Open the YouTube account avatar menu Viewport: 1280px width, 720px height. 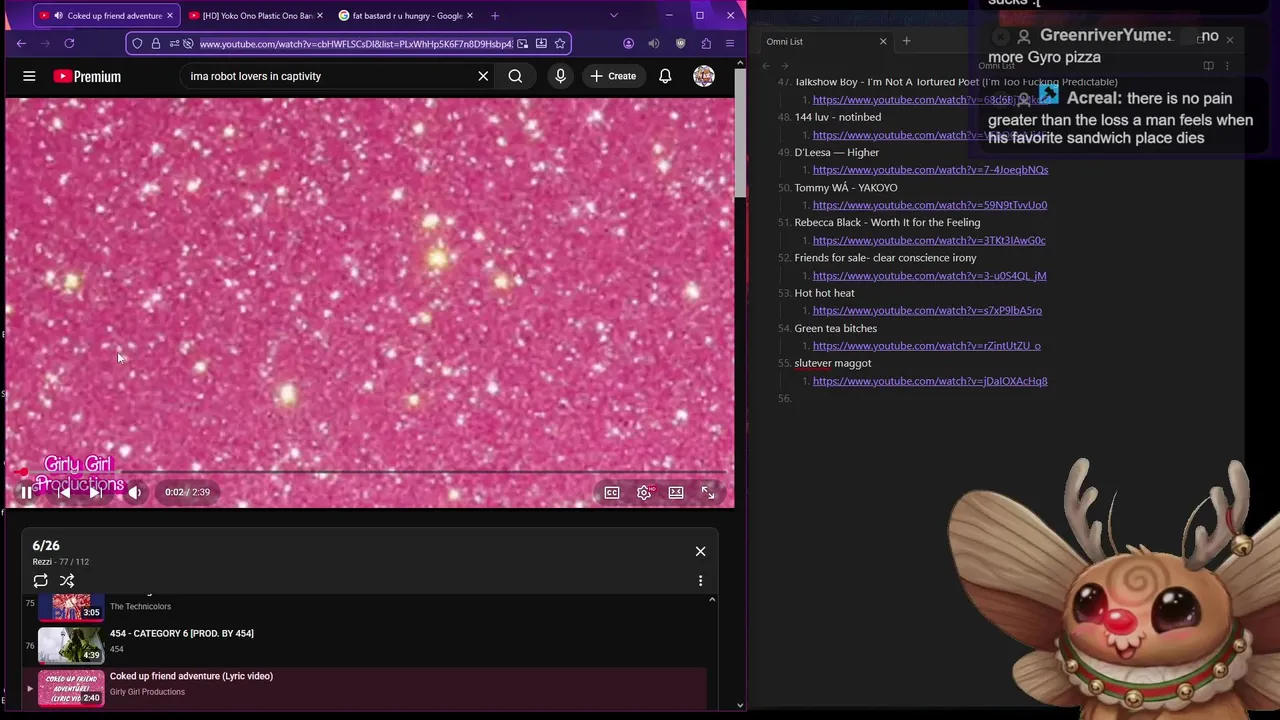[x=704, y=76]
